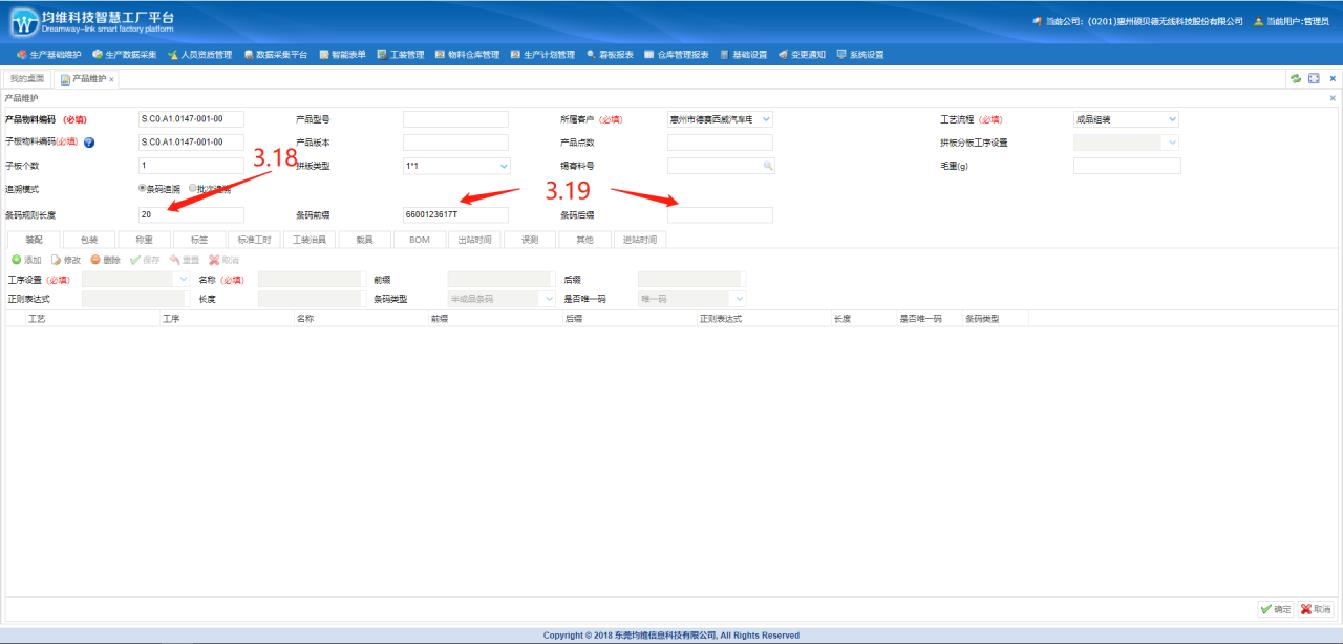
Task: Click the 确定 confirm button
Action: click(x=1276, y=609)
